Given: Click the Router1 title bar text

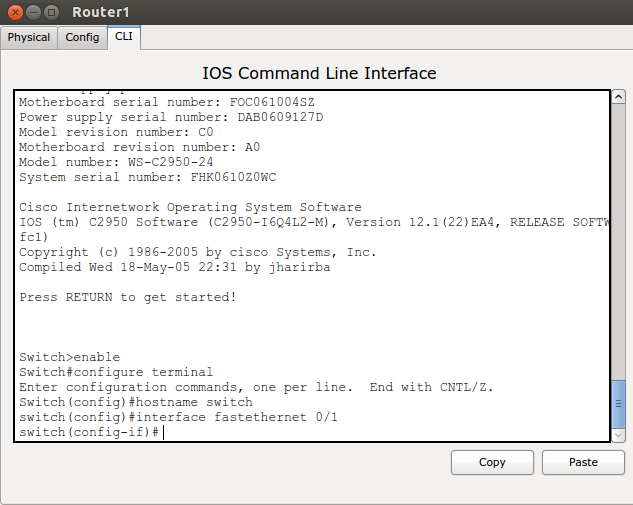Looking at the screenshot, I should [100, 12].
